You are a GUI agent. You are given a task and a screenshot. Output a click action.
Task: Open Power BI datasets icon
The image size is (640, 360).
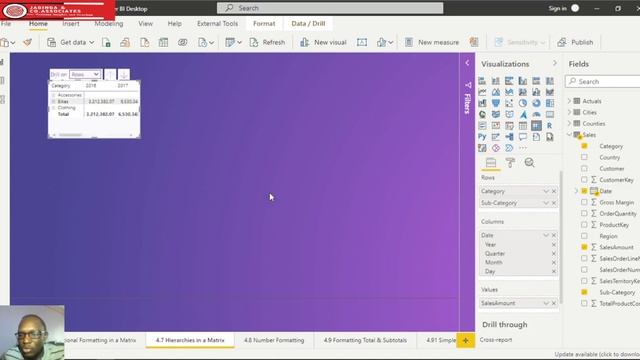point(125,42)
